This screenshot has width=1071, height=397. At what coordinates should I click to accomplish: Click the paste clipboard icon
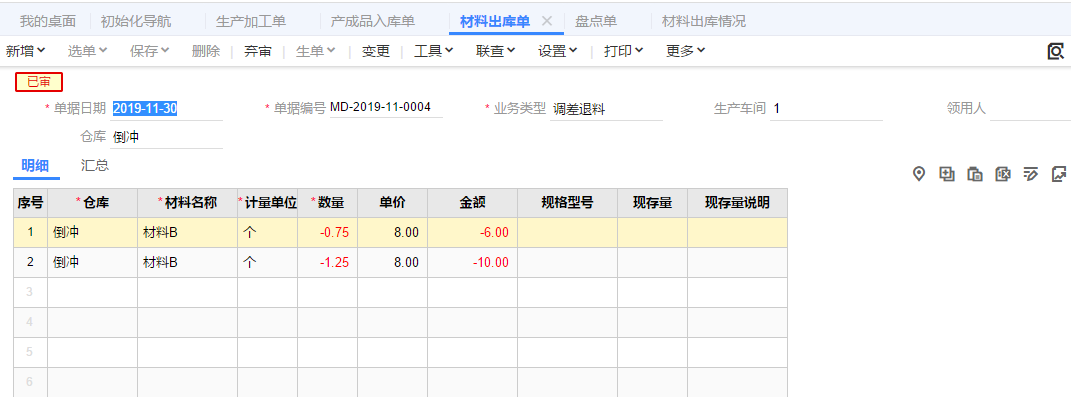click(975, 174)
